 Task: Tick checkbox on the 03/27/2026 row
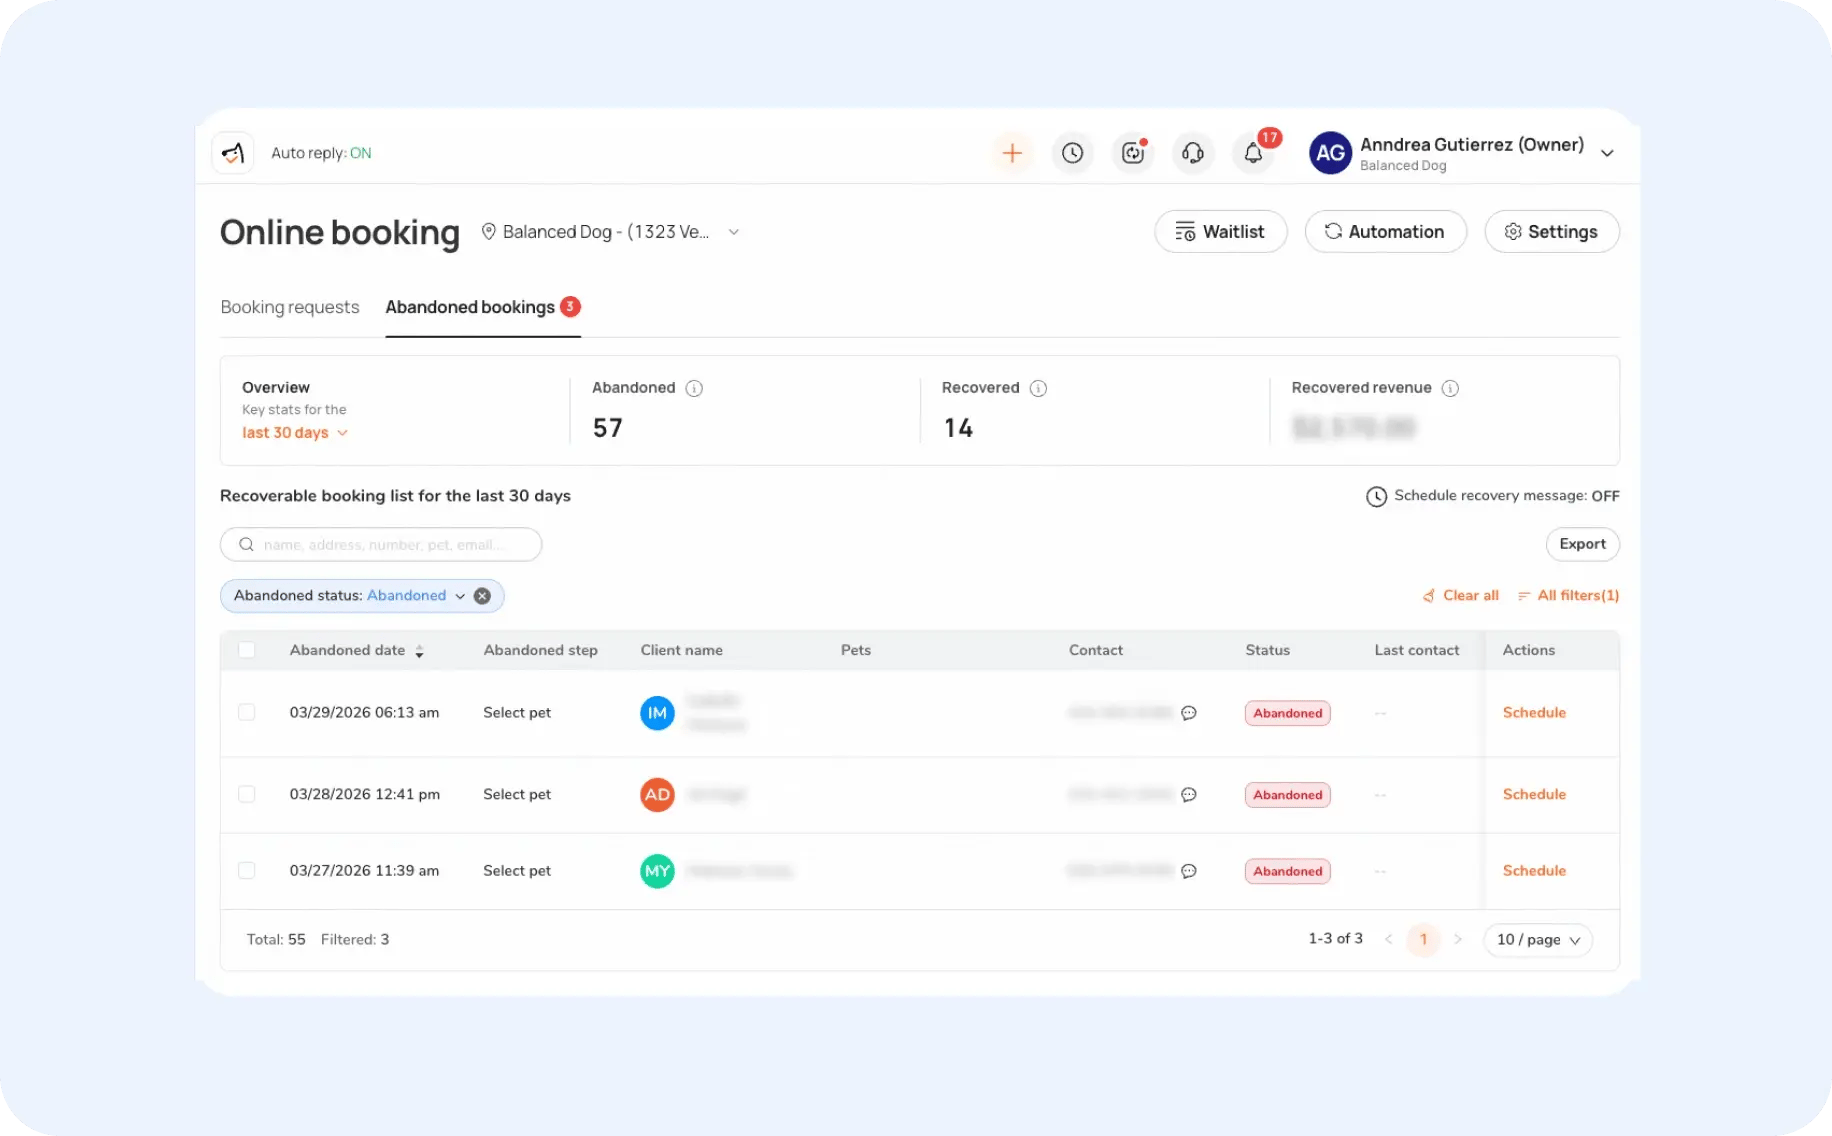[x=247, y=870]
